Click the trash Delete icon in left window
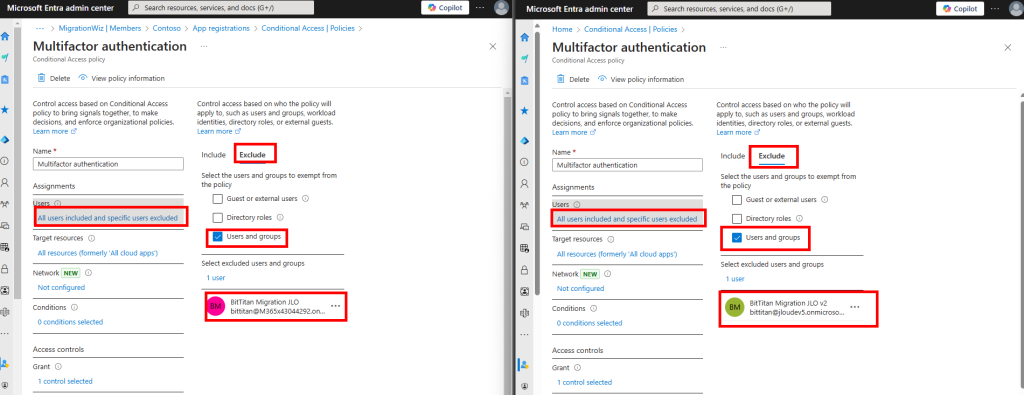 pyautogui.click(x=41, y=78)
